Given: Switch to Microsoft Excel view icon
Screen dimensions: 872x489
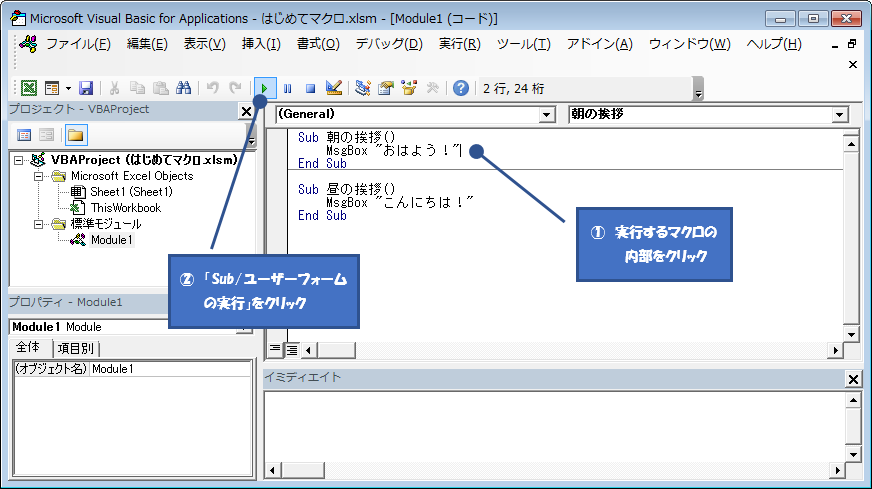Looking at the screenshot, I should pos(28,88).
